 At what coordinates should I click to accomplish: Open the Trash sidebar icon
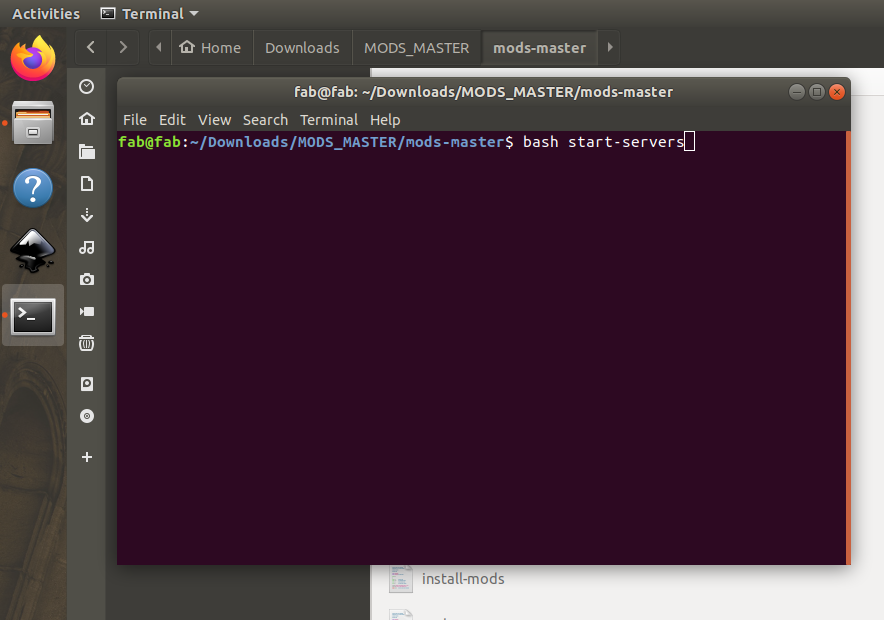87,343
